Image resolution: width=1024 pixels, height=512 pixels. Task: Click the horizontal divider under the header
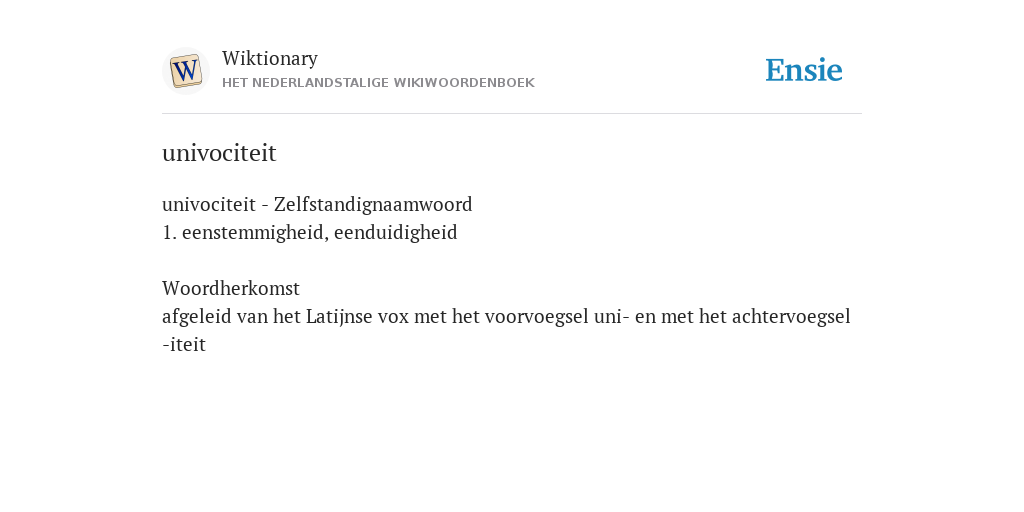pos(512,114)
